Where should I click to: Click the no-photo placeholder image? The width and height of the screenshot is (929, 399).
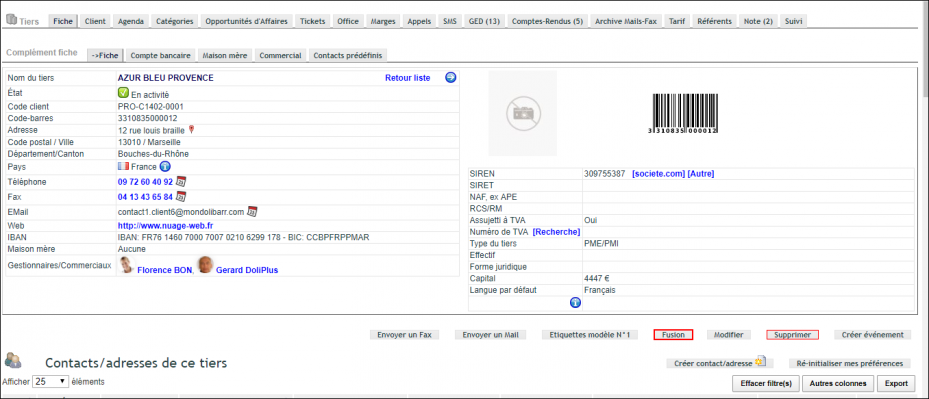pos(522,113)
